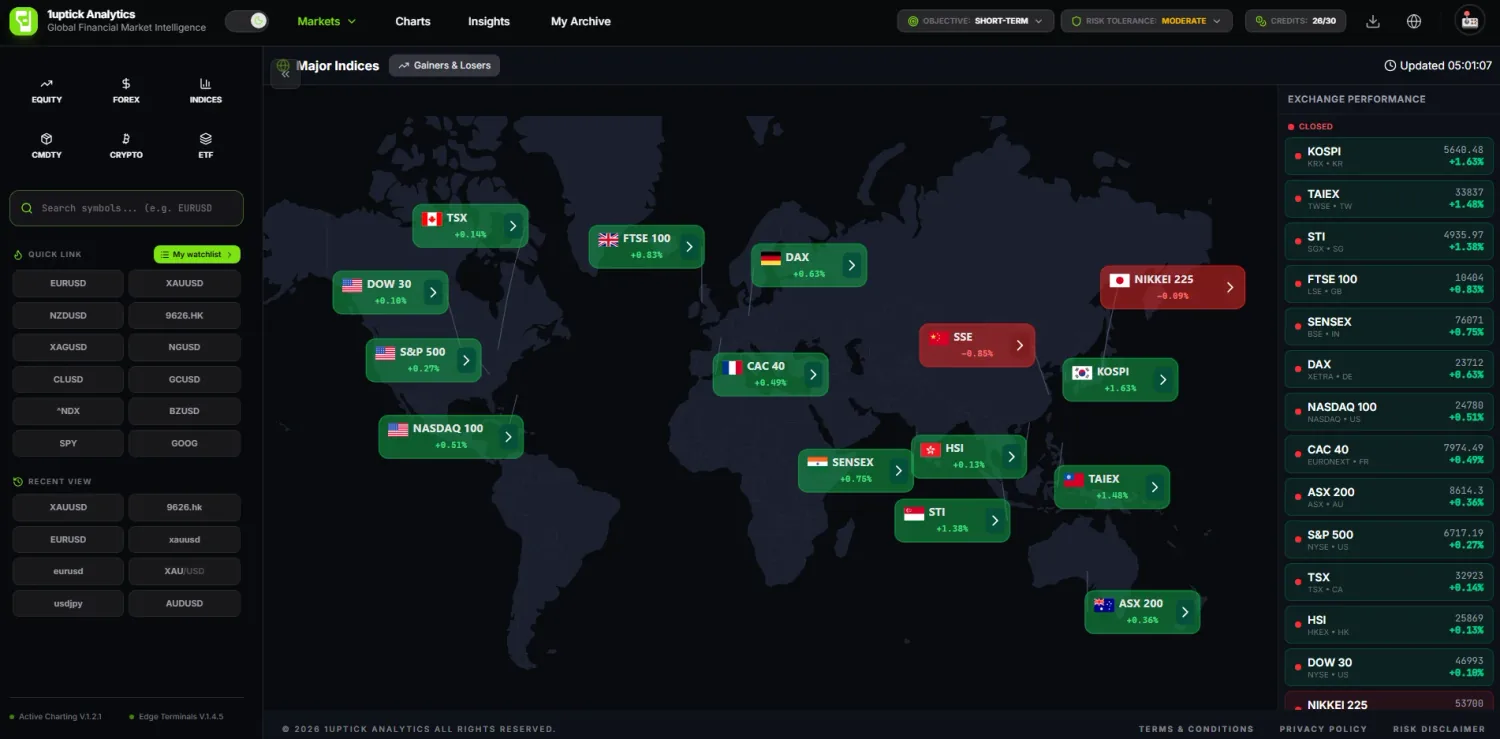
Task: Open TSX index arrow on map
Action: click(513, 226)
